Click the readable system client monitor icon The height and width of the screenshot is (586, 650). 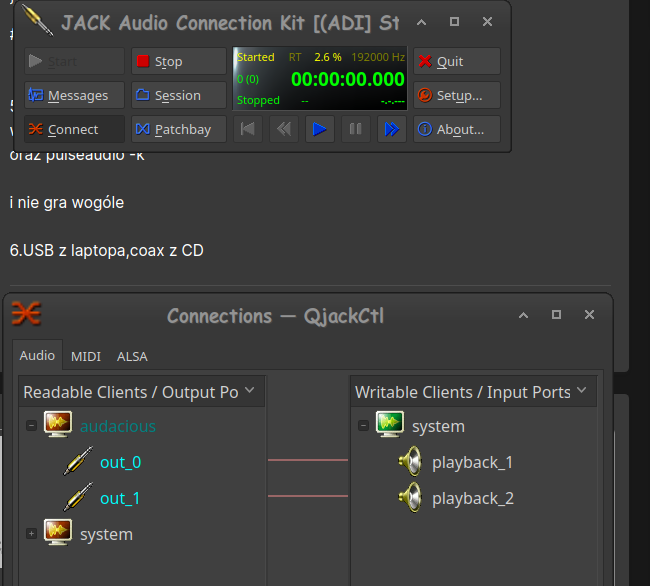point(58,533)
